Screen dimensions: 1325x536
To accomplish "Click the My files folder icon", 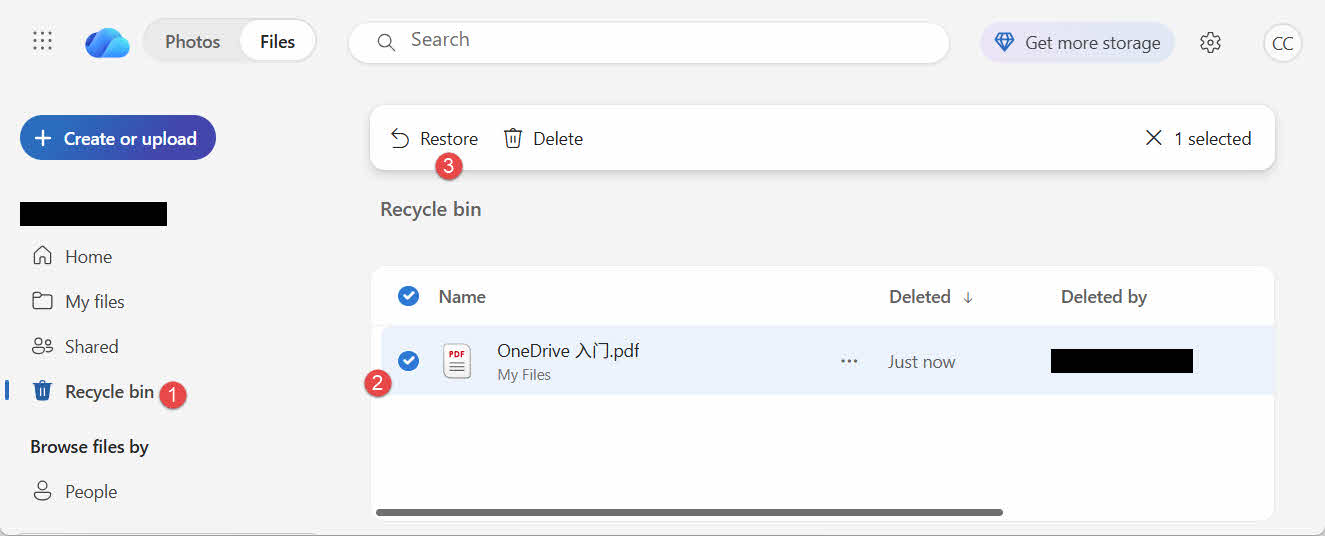I will pos(42,301).
